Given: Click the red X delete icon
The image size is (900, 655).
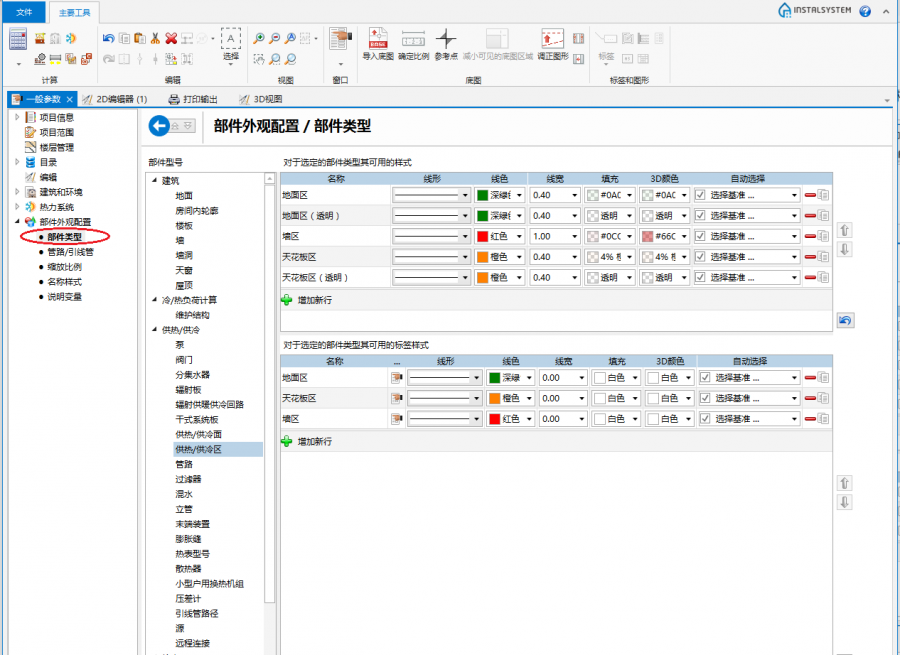Looking at the screenshot, I should tap(171, 38).
